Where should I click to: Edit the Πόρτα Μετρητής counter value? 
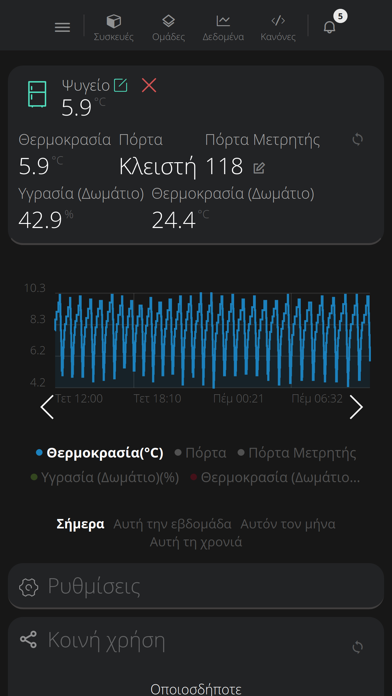coord(259,168)
